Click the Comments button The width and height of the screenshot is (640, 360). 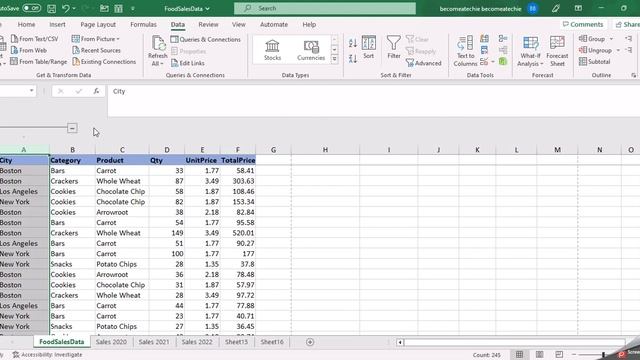point(583,24)
